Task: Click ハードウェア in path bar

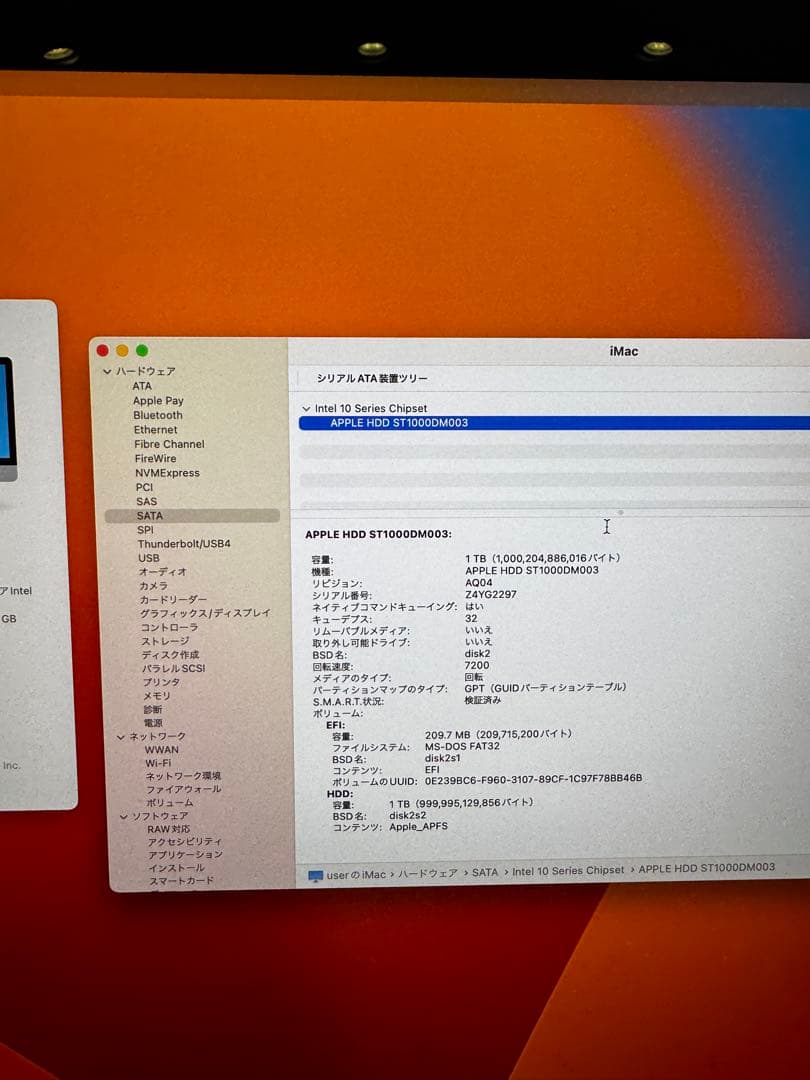Action: (428, 873)
